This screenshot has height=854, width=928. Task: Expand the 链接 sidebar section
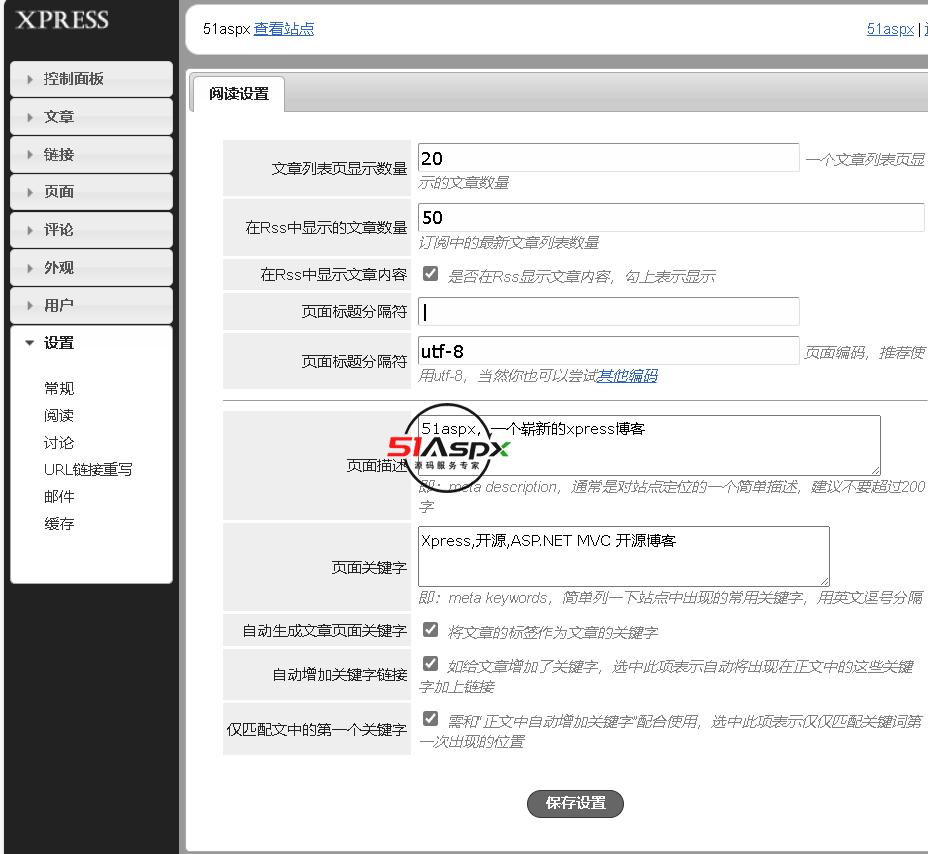tap(90, 155)
